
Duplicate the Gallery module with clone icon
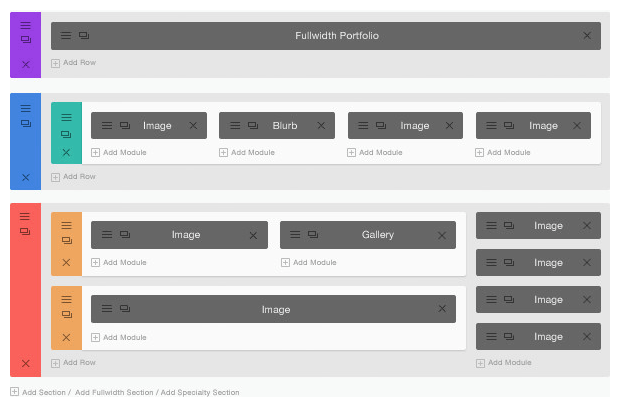[x=313, y=235]
